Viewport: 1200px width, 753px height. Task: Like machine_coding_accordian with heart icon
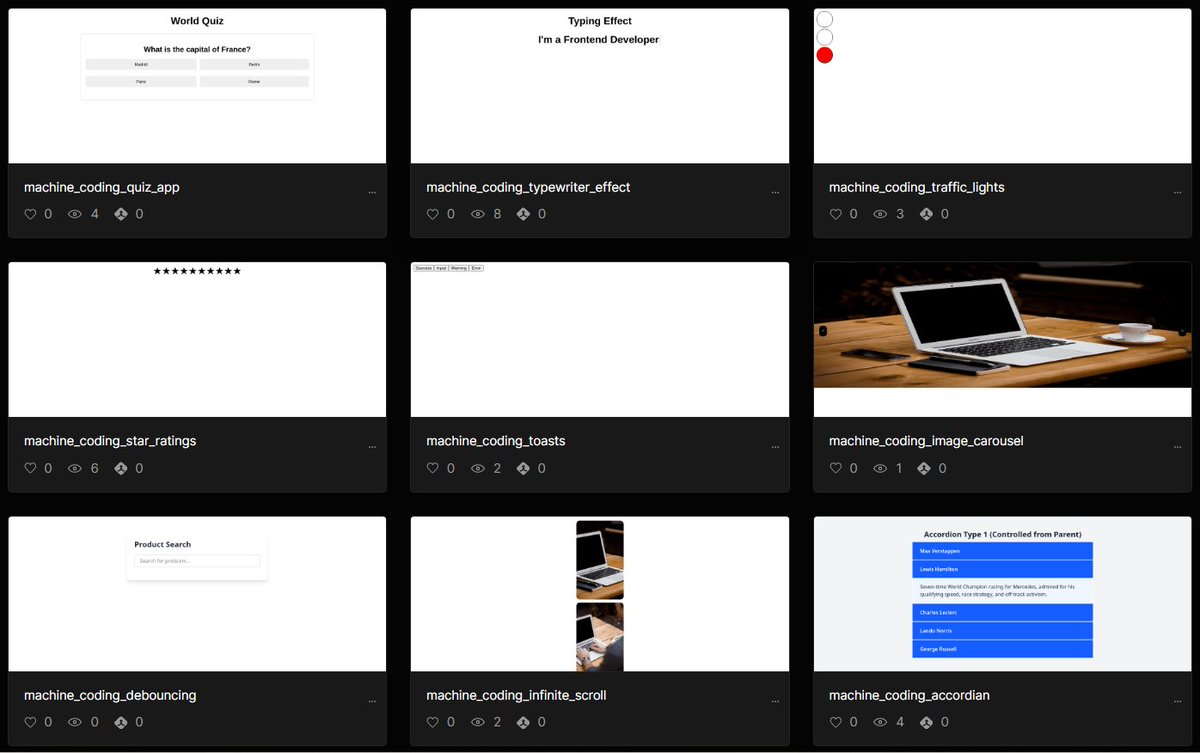point(836,722)
